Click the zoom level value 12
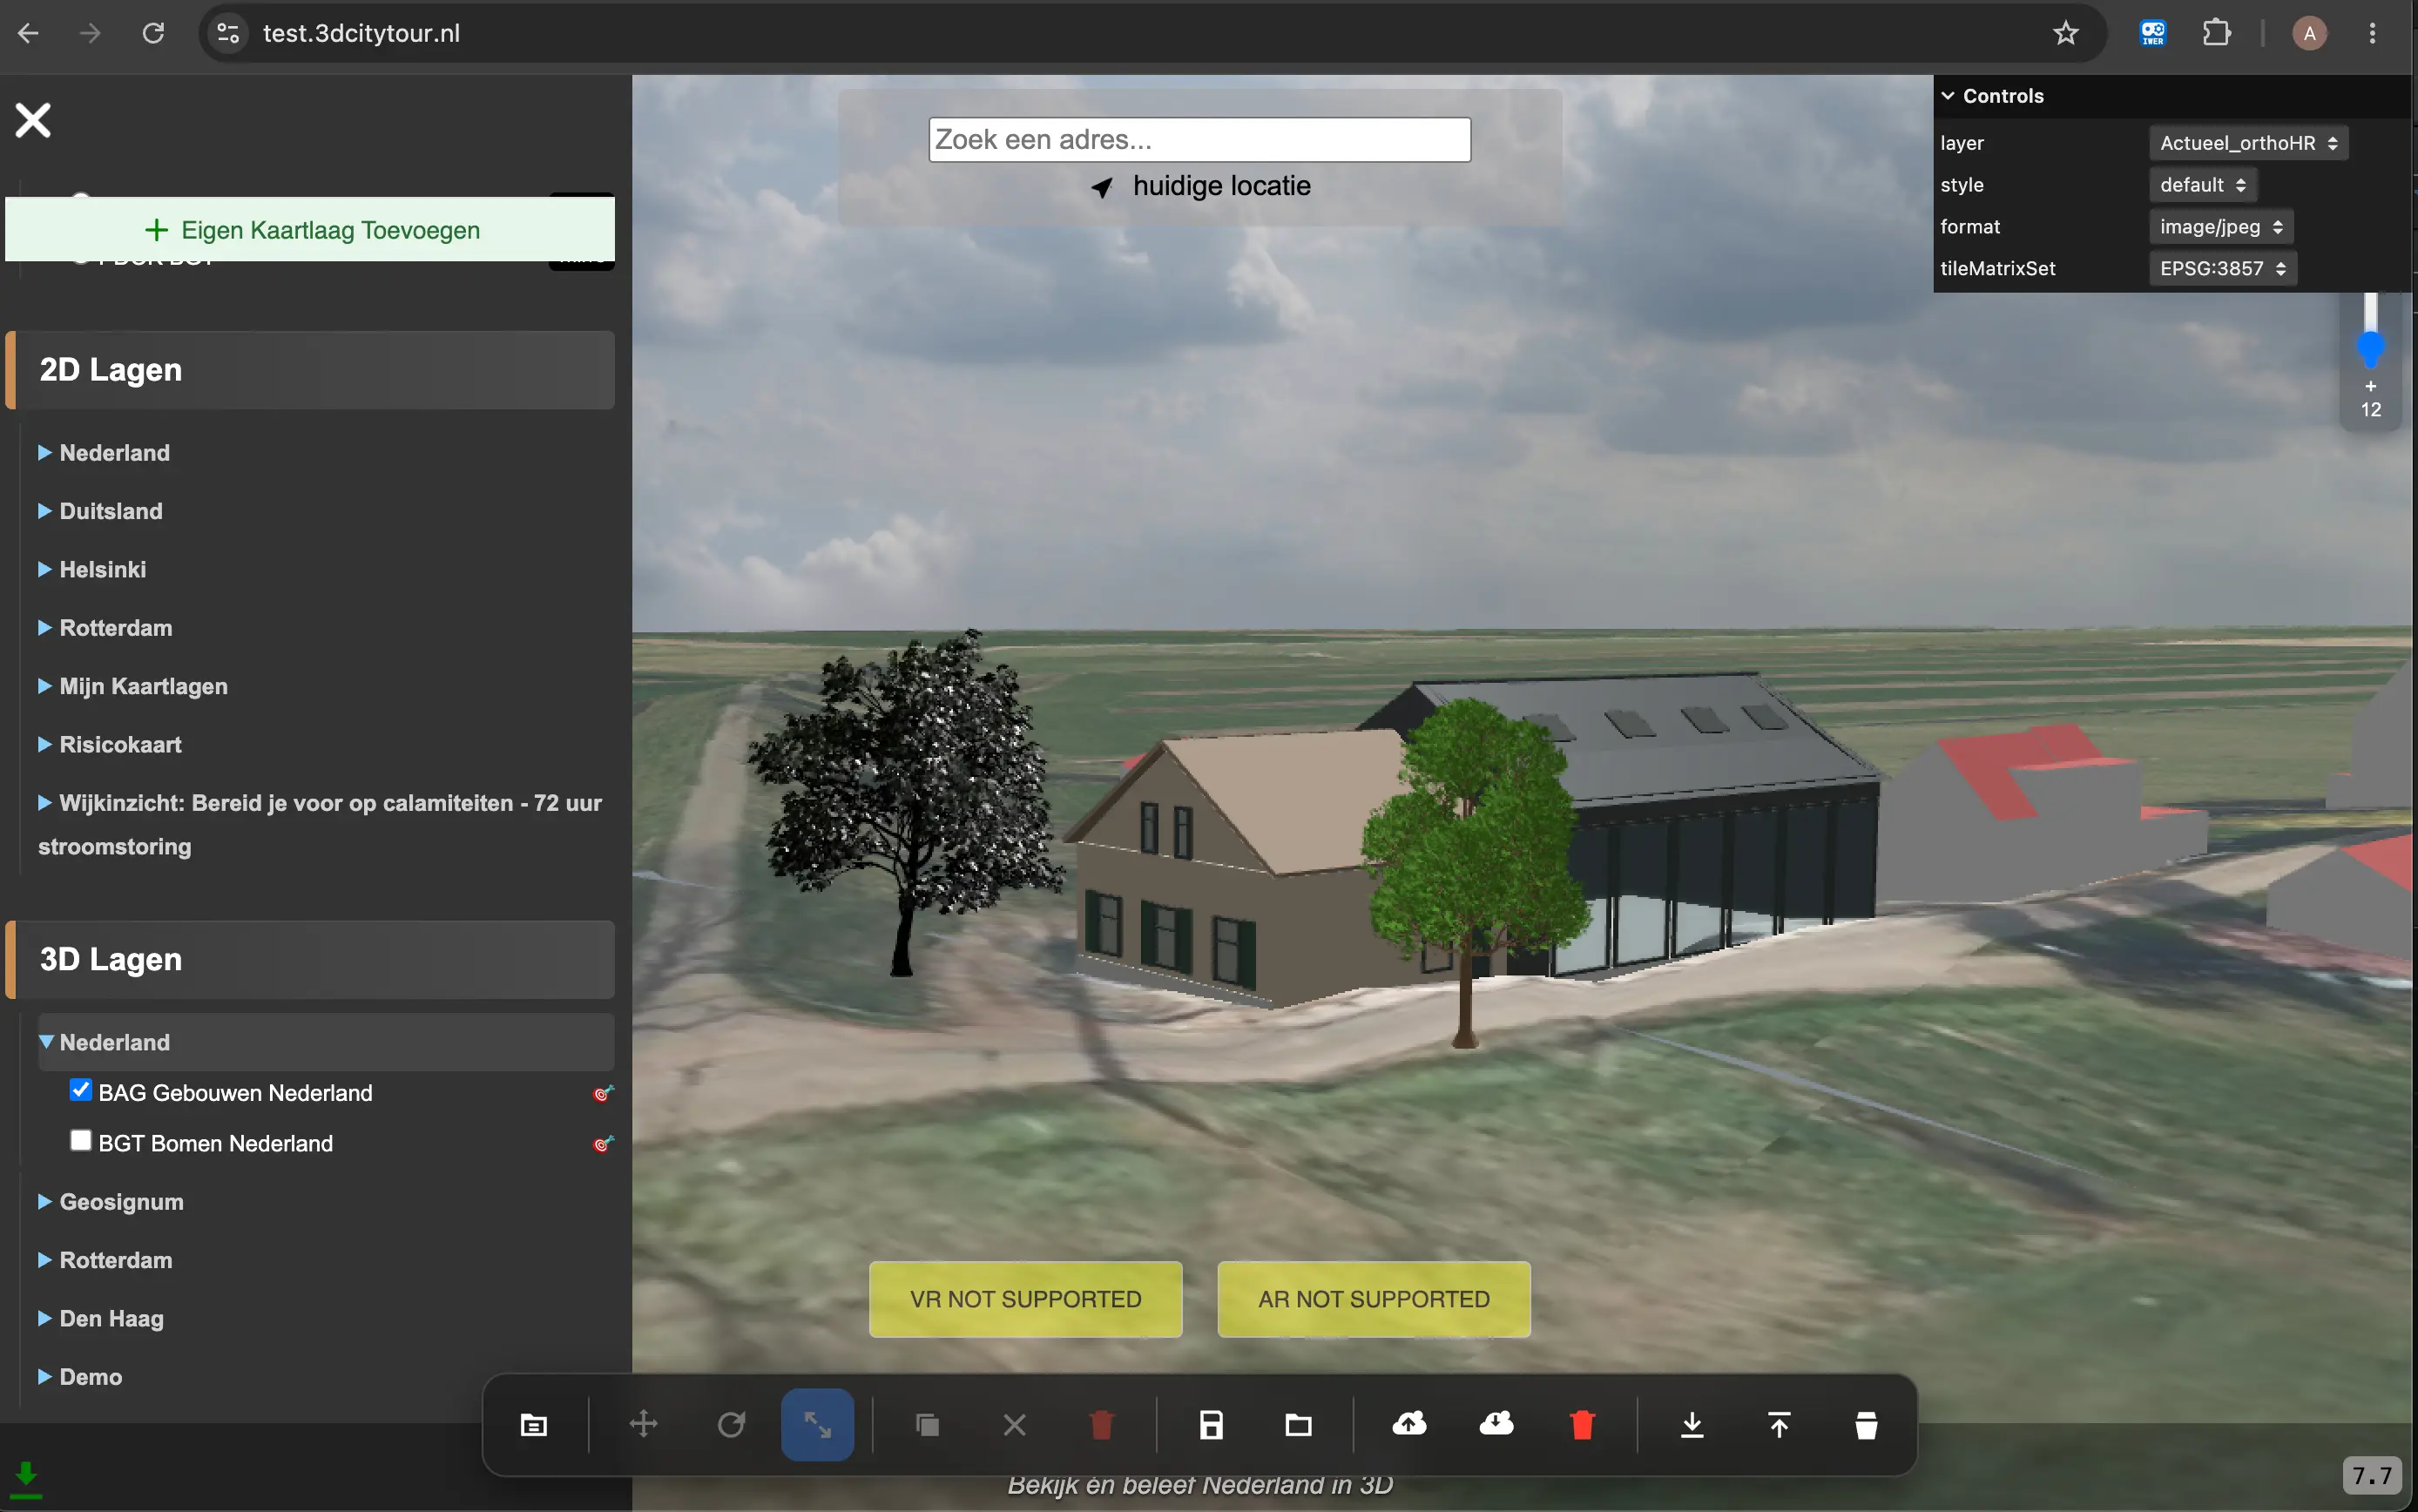2418x1512 pixels. pyautogui.click(x=2370, y=410)
